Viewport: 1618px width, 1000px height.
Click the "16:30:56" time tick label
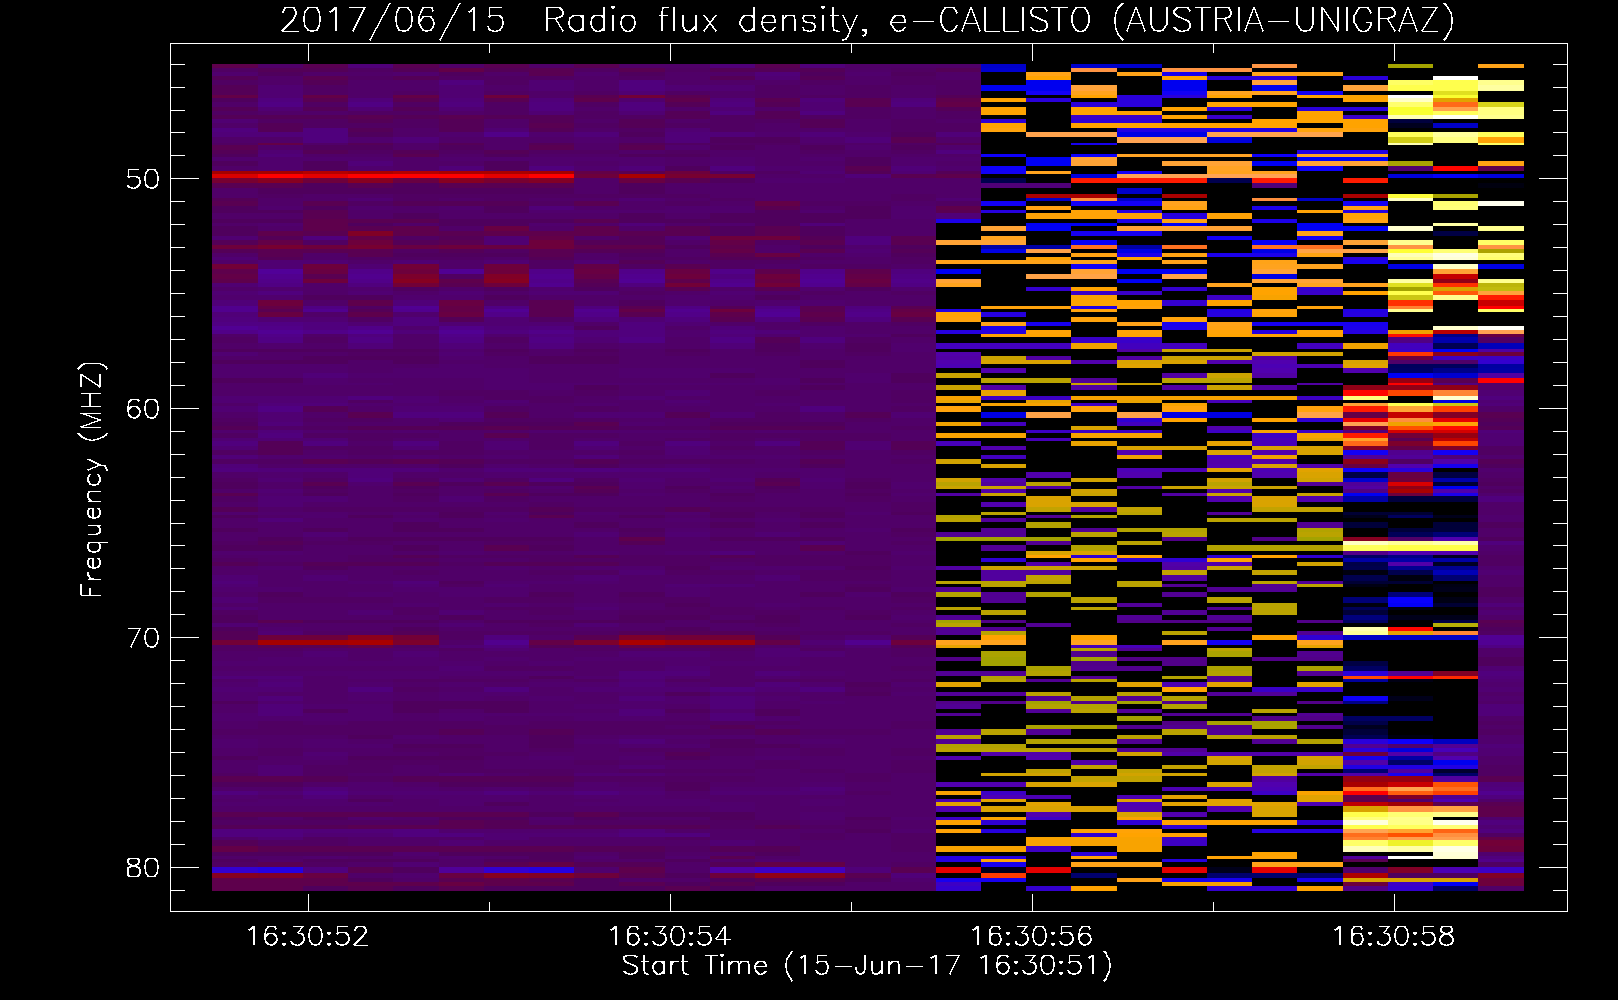click(1032, 937)
